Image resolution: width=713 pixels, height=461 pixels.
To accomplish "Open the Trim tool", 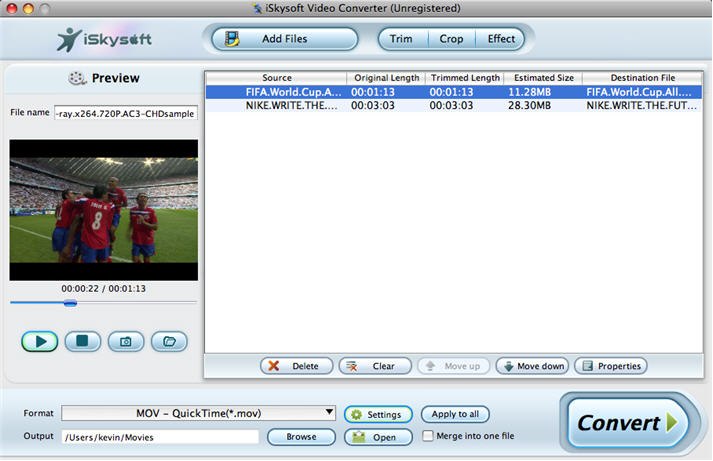I will [401, 39].
